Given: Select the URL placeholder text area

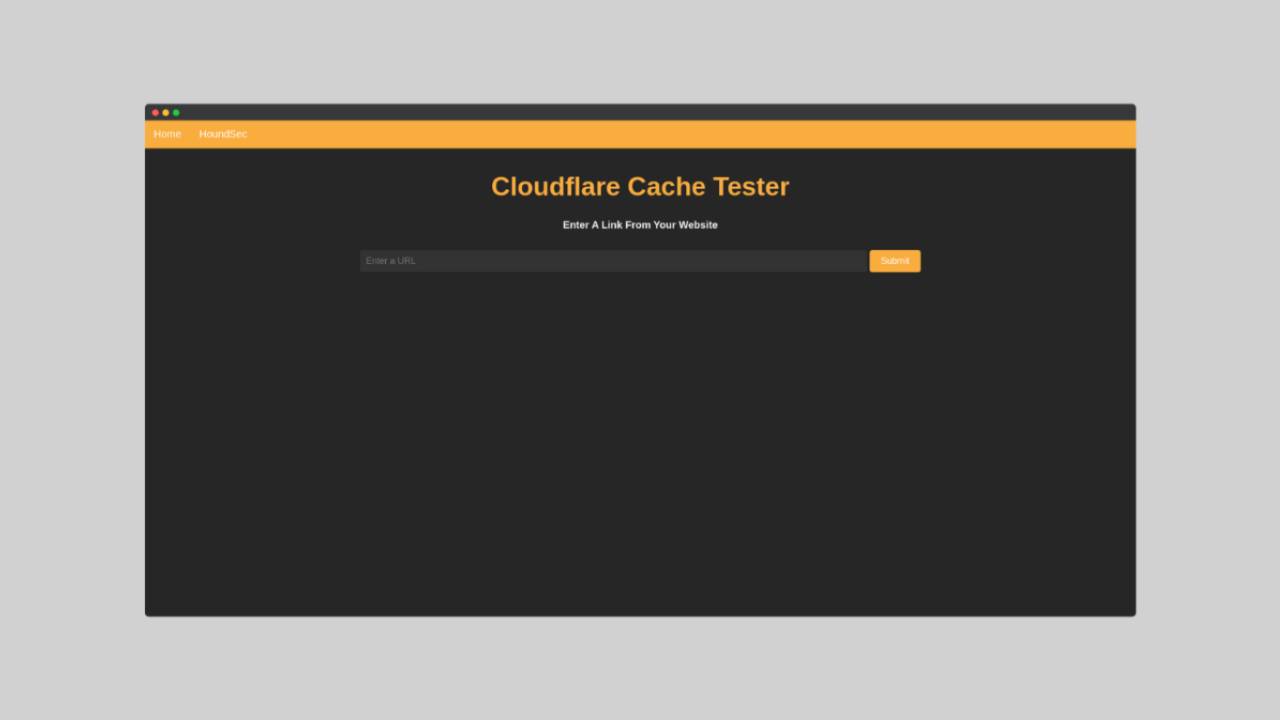Looking at the screenshot, I should pyautogui.click(x=391, y=260).
